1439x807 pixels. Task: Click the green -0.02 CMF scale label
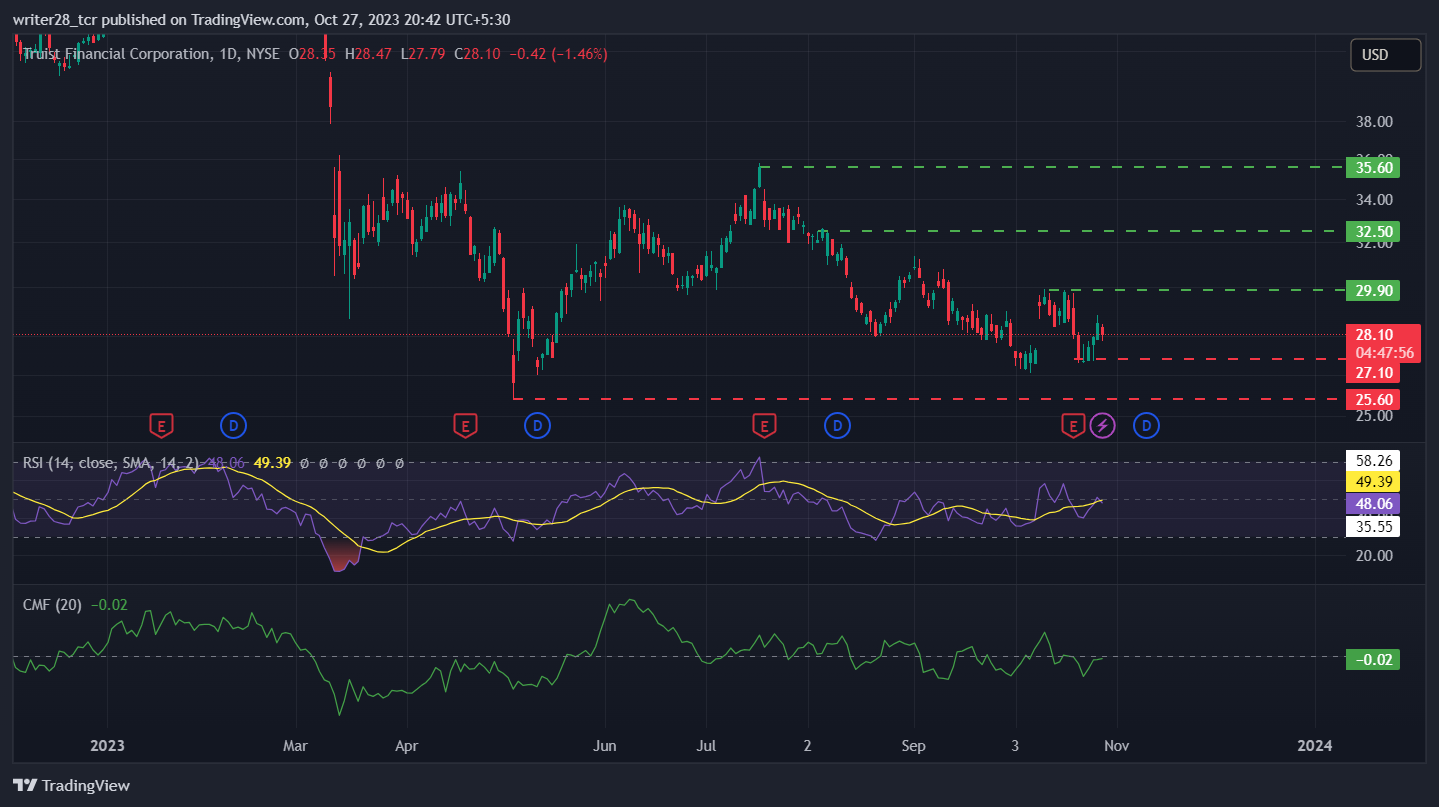click(1372, 659)
